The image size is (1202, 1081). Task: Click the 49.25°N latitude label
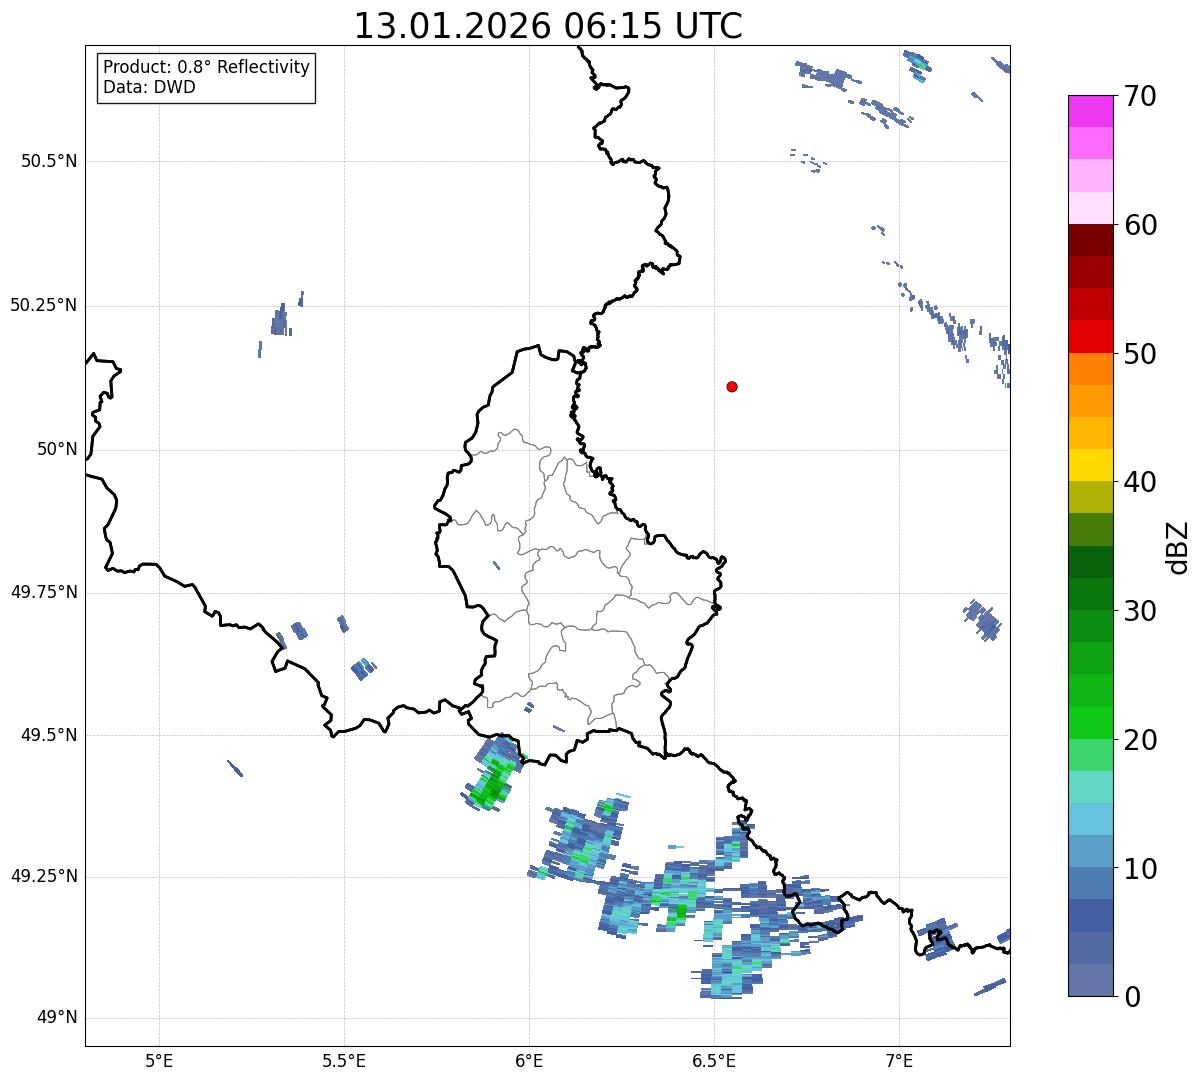tap(44, 876)
